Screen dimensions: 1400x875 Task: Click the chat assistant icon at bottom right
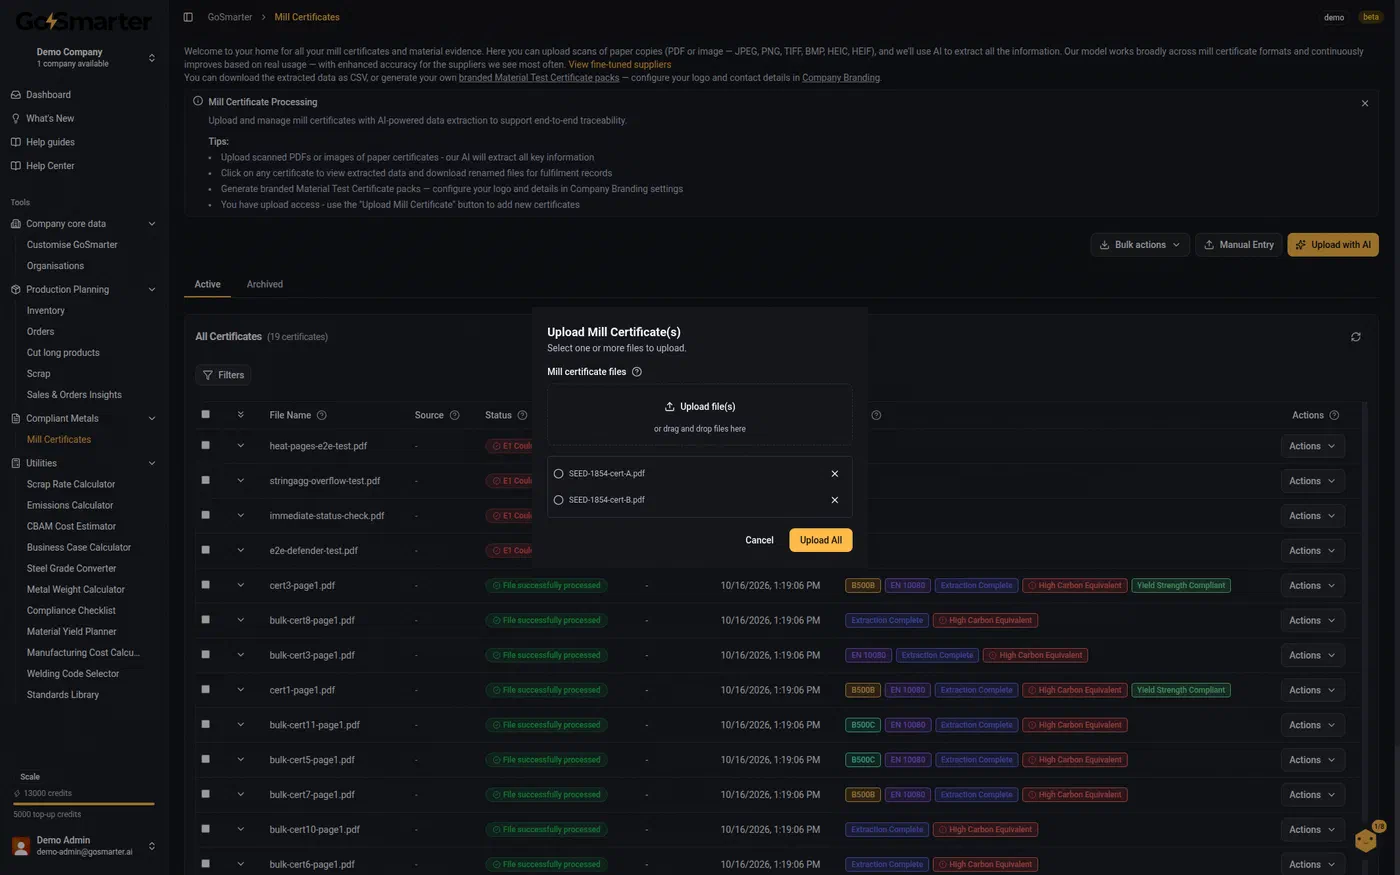coord(1366,840)
